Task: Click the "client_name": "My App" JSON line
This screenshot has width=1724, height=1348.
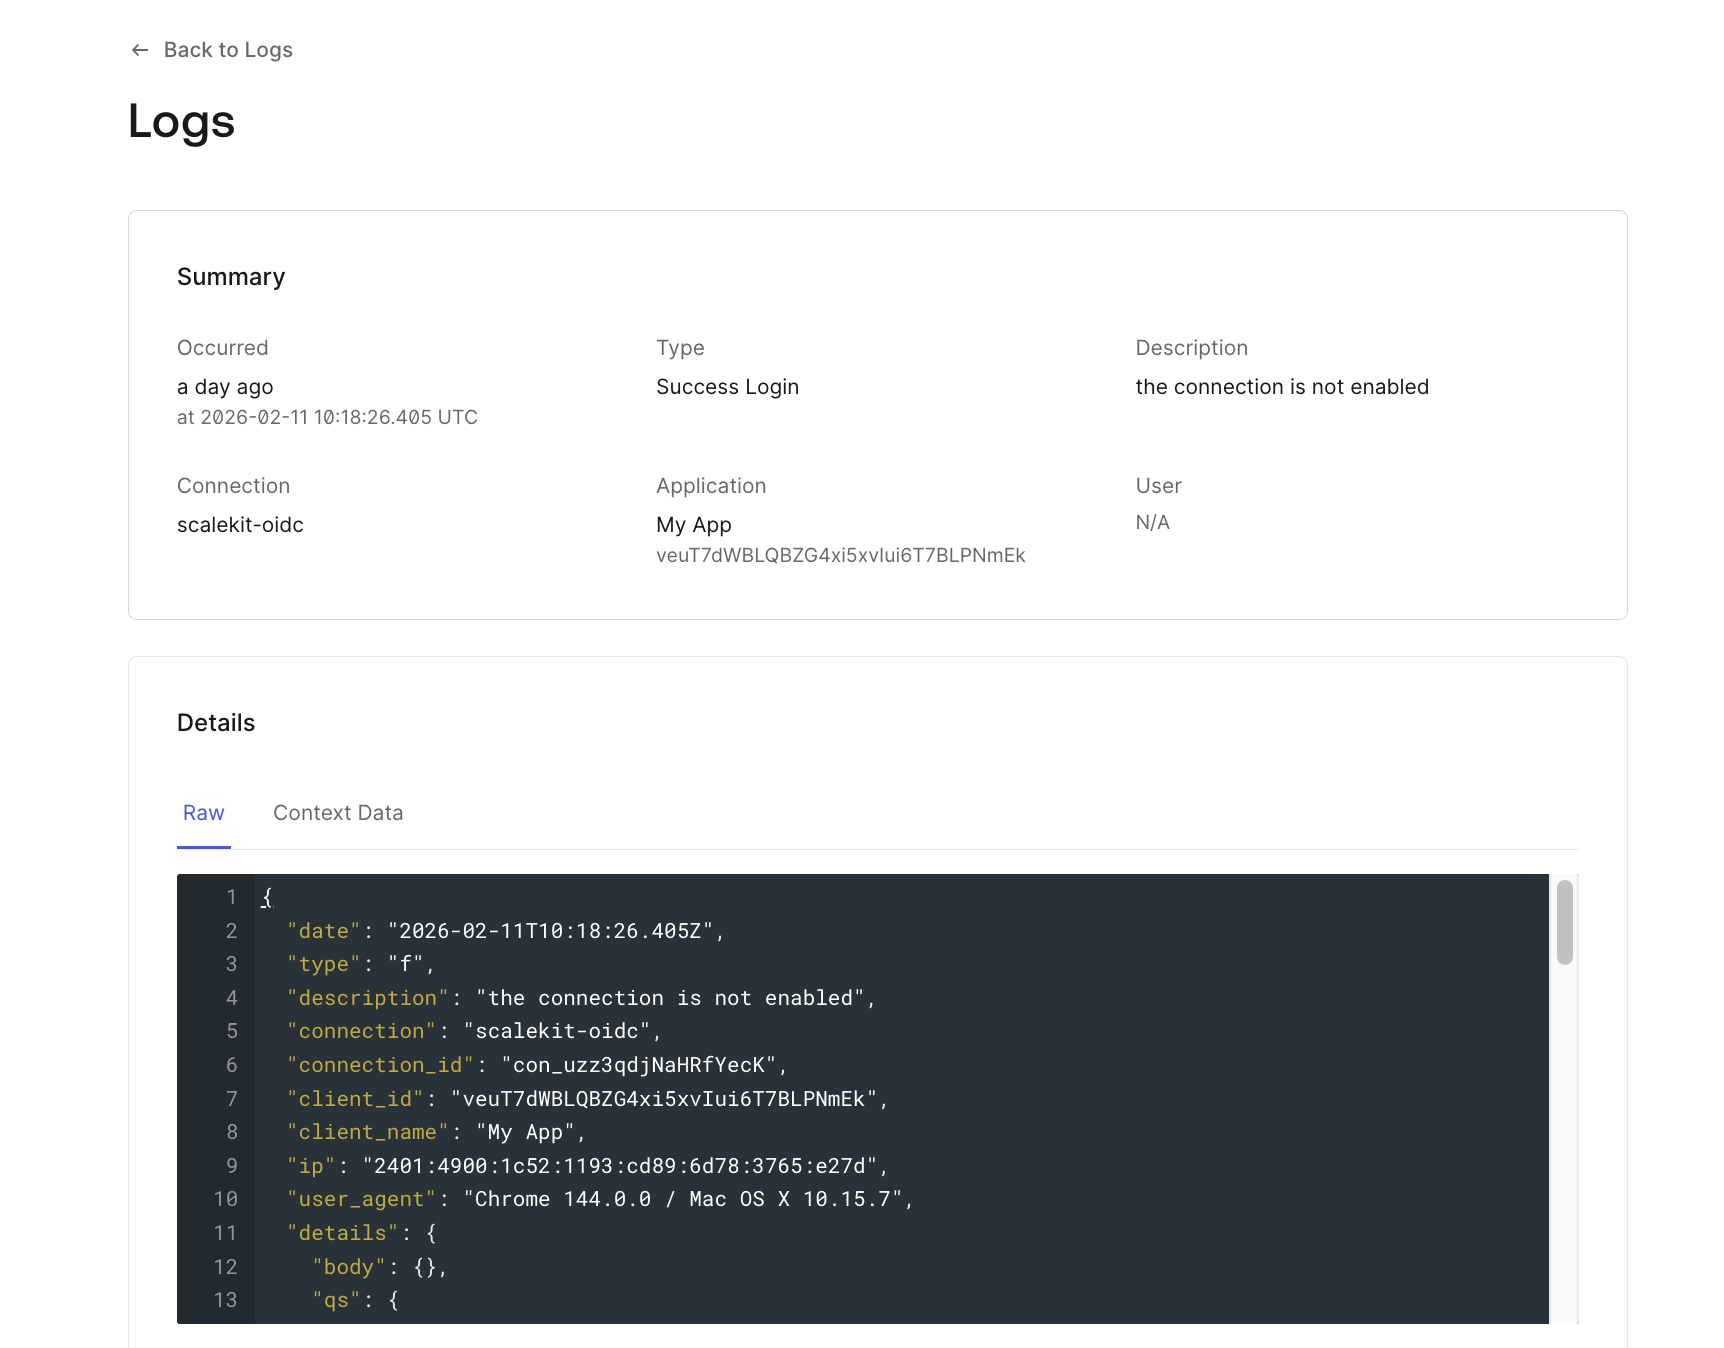Action: (x=436, y=1132)
